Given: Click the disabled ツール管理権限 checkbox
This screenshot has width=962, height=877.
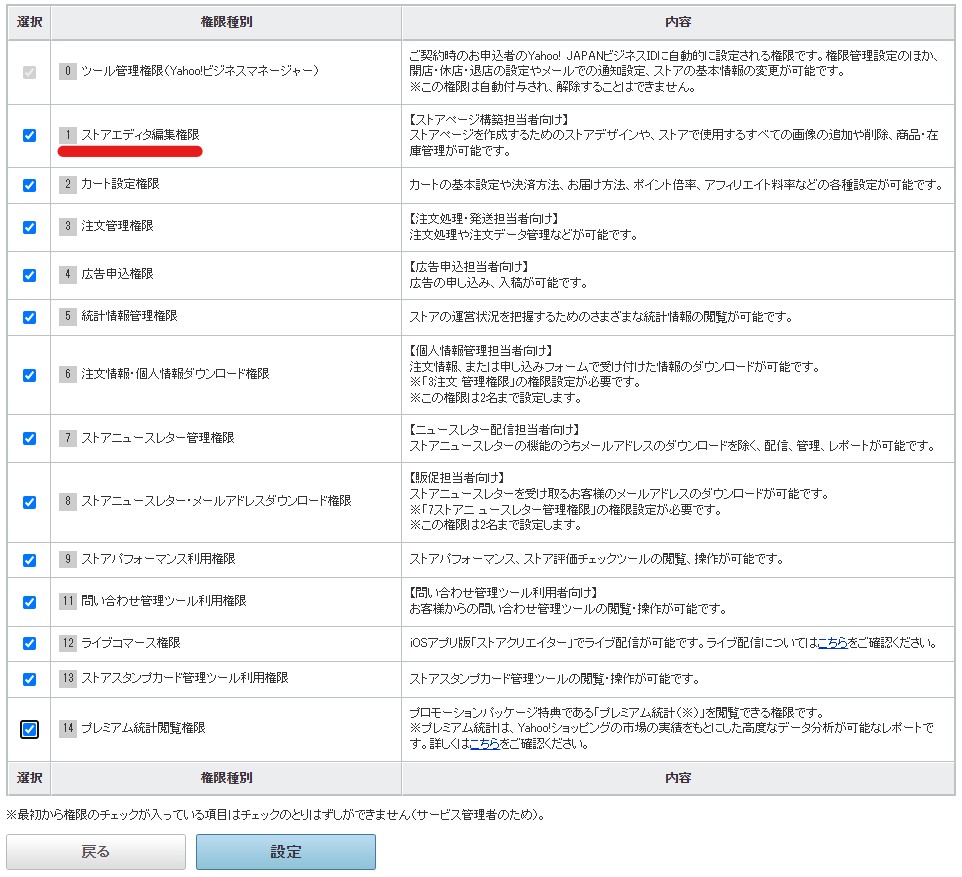Looking at the screenshot, I should pos(29,72).
